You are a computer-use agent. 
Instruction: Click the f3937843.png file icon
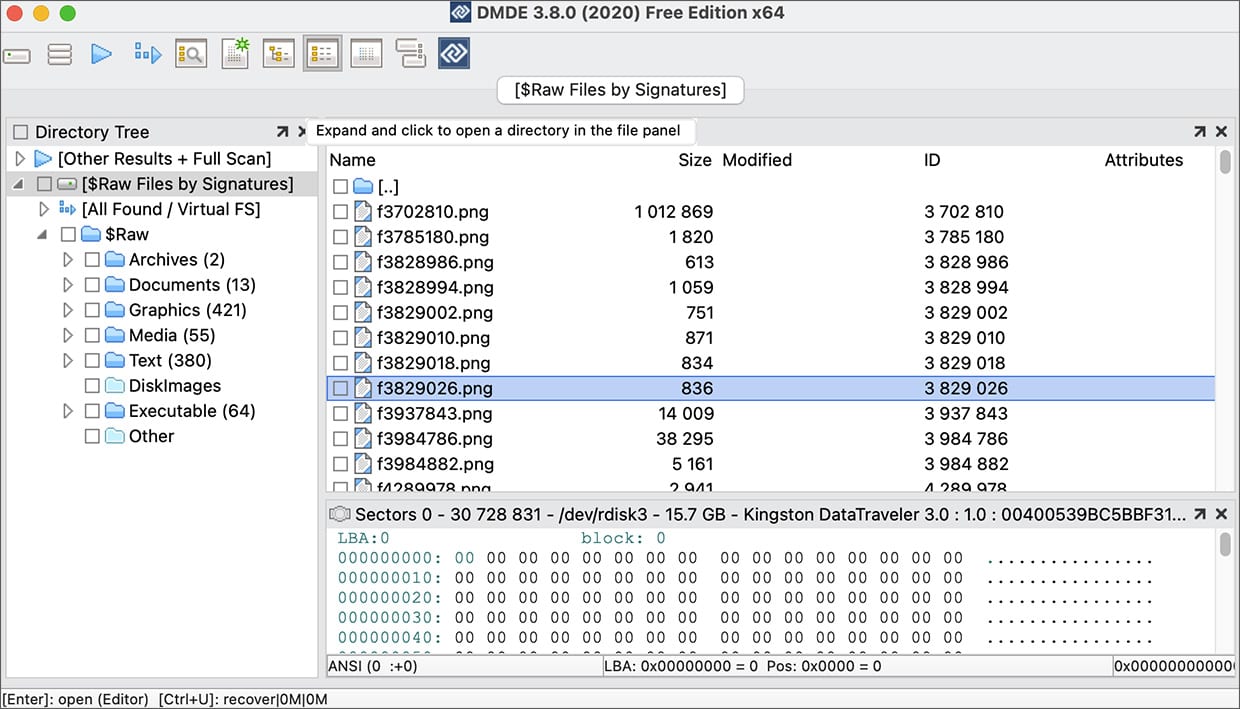(x=363, y=414)
